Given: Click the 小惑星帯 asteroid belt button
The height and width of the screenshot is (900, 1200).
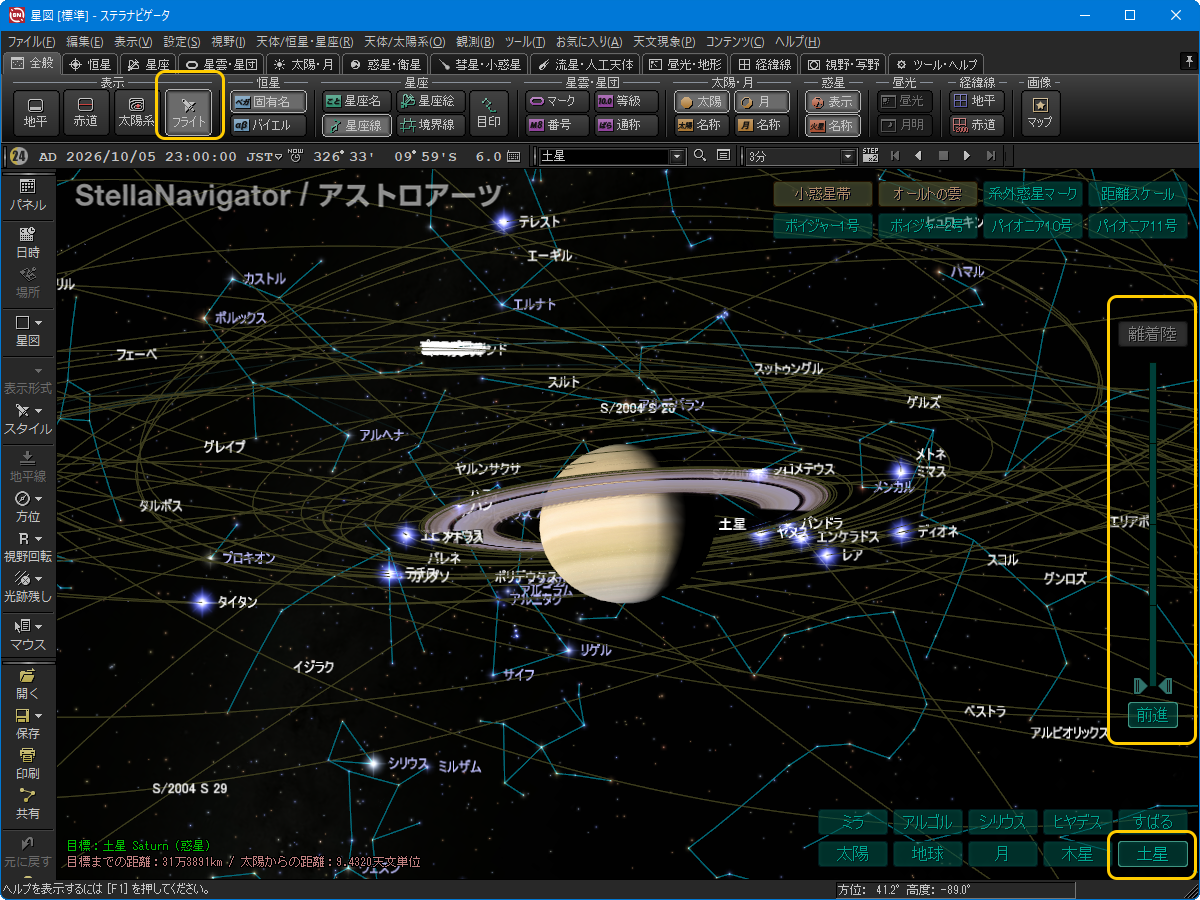Looking at the screenshot, I should [x=822, y=194].
